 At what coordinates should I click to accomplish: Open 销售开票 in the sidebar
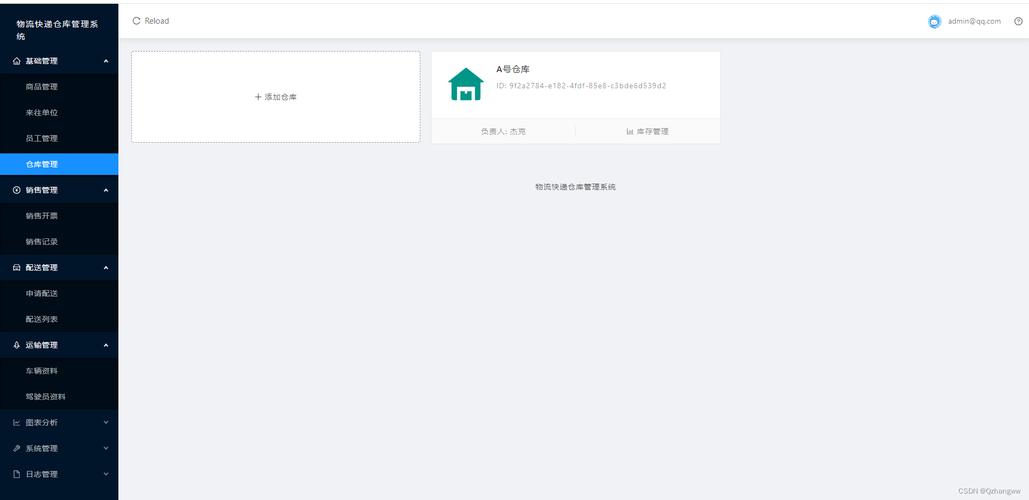click(x=59, y=216)
